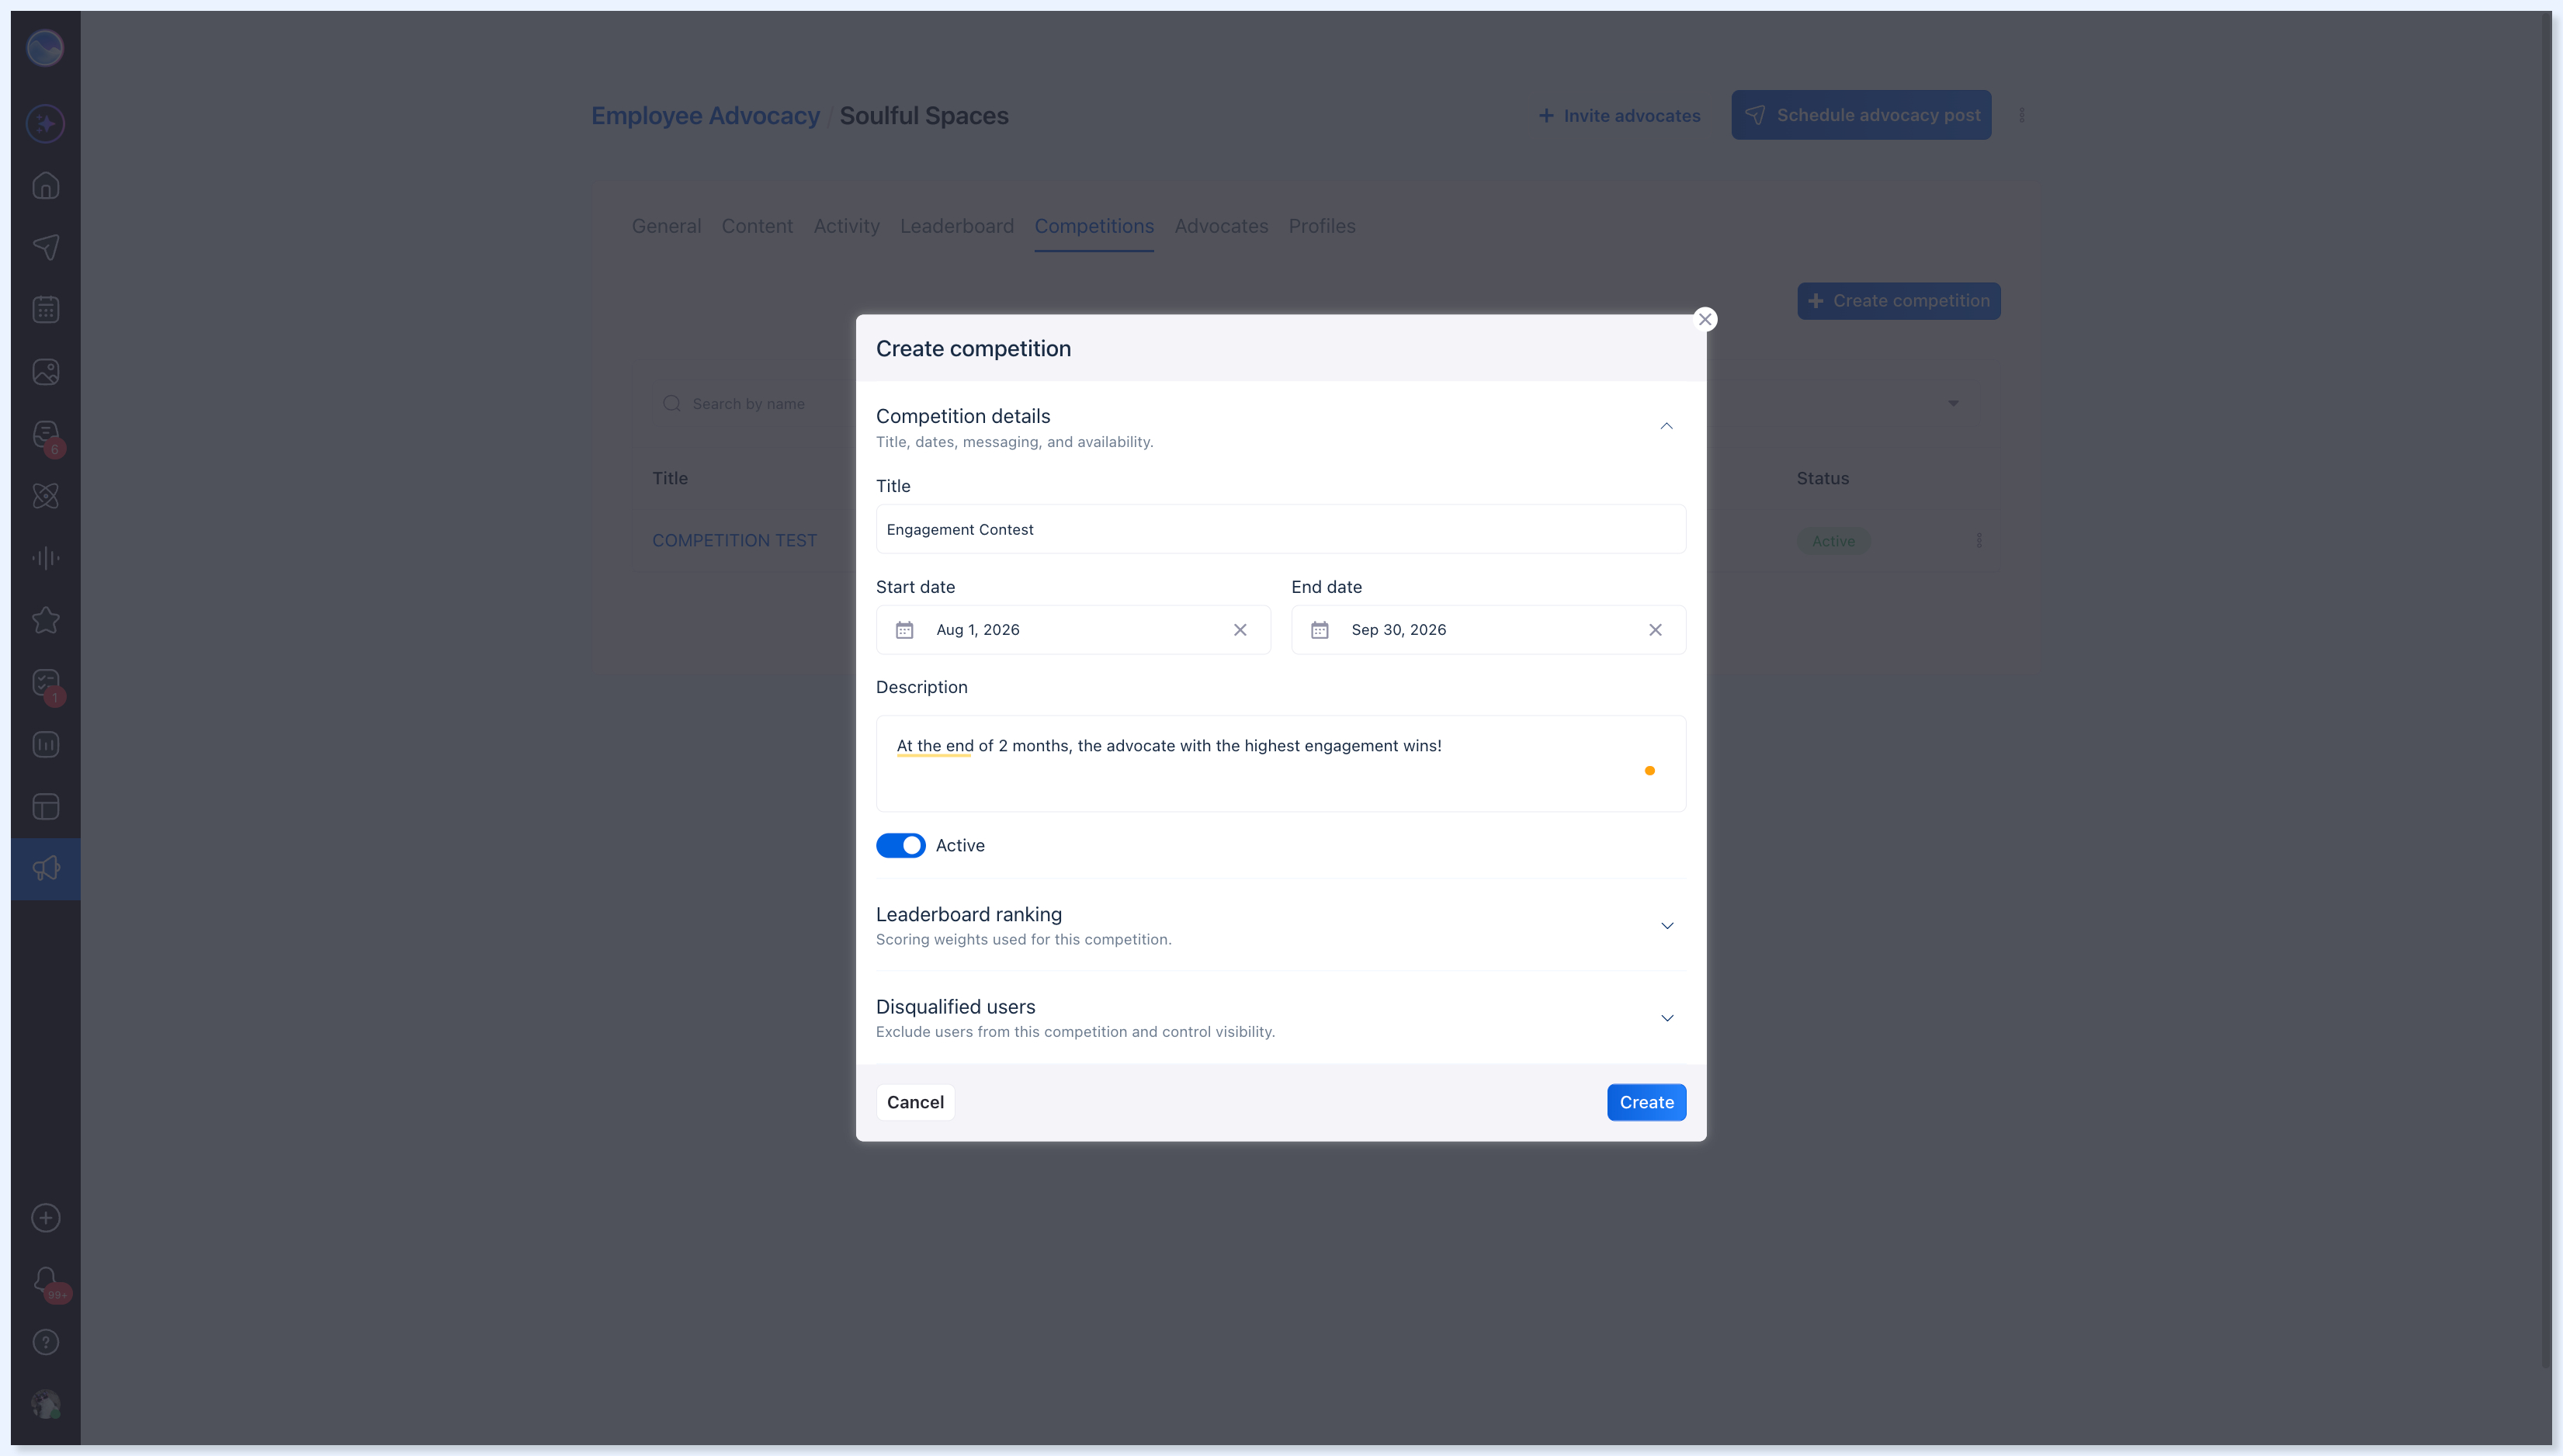Open the Employee Advocacy breadcrumb link
The height and width of the screenshot is (1456, 2563).
click(705, 116)
